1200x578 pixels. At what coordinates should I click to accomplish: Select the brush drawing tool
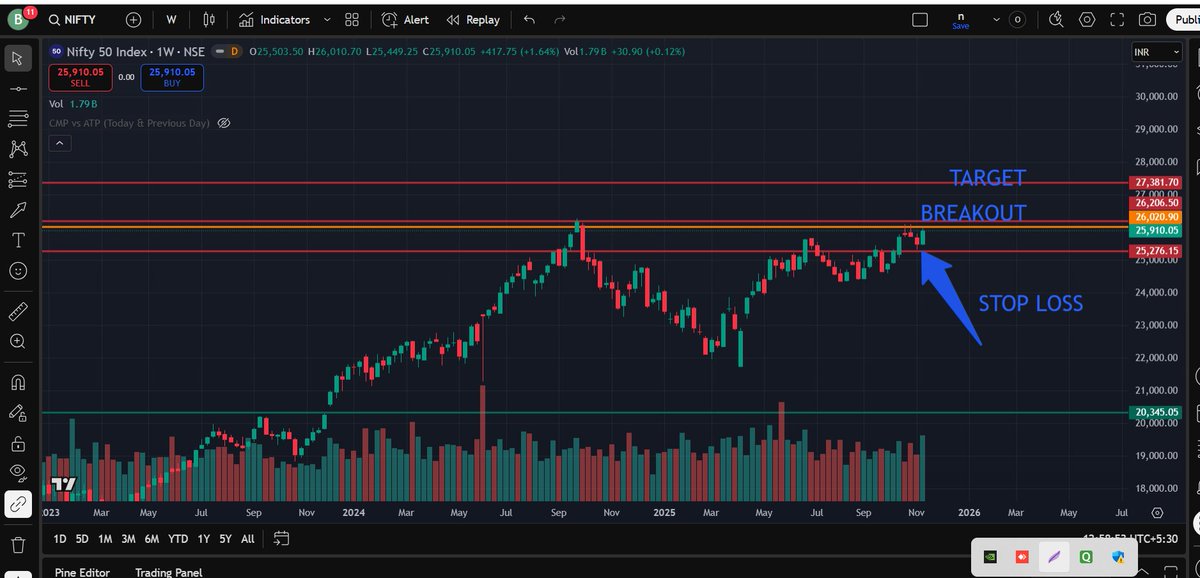[x=18, y=210]
